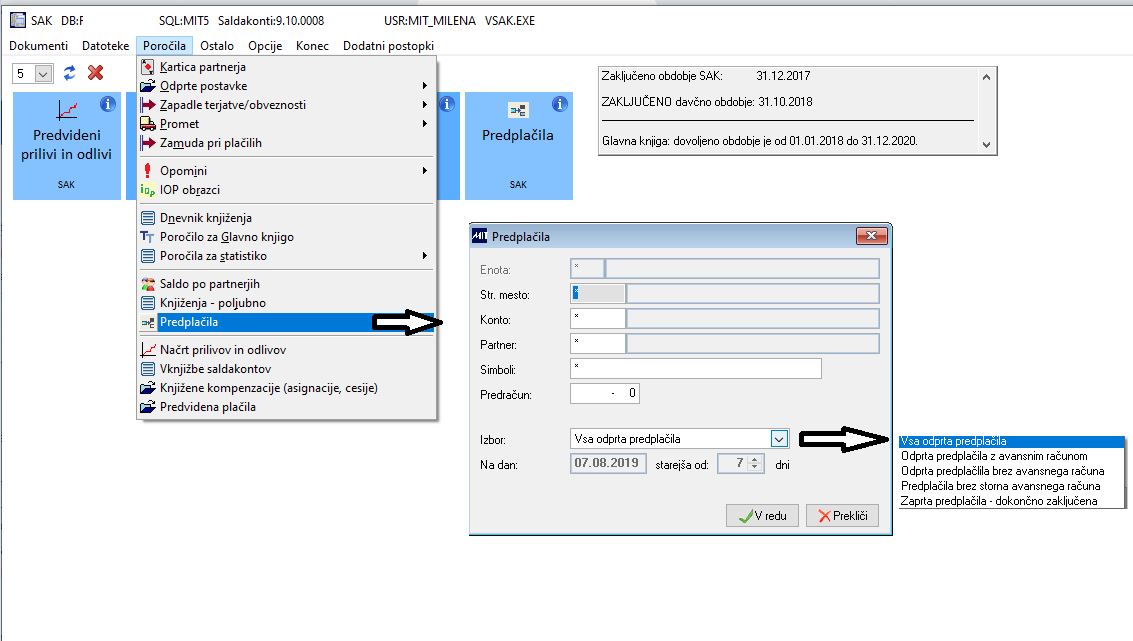The height and width of the screenshot is (641, 1133).
Task: Click the red X delete icon
Action: click(x=95, y=73)
